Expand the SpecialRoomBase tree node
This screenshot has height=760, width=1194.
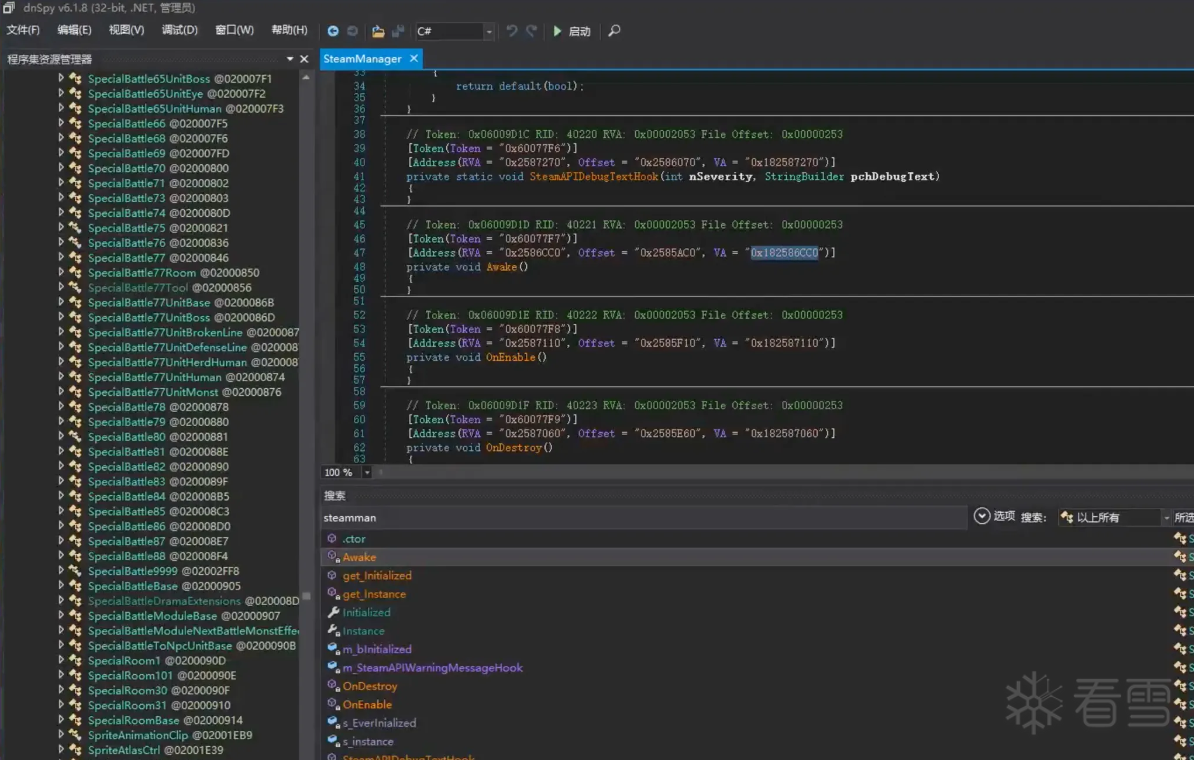[61, 720]
